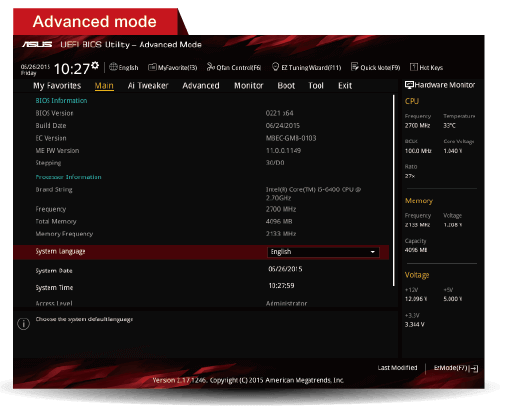Viewport: 505px width, 411px height.
Task: Click the info circle icon
Action: click(23, 324)
